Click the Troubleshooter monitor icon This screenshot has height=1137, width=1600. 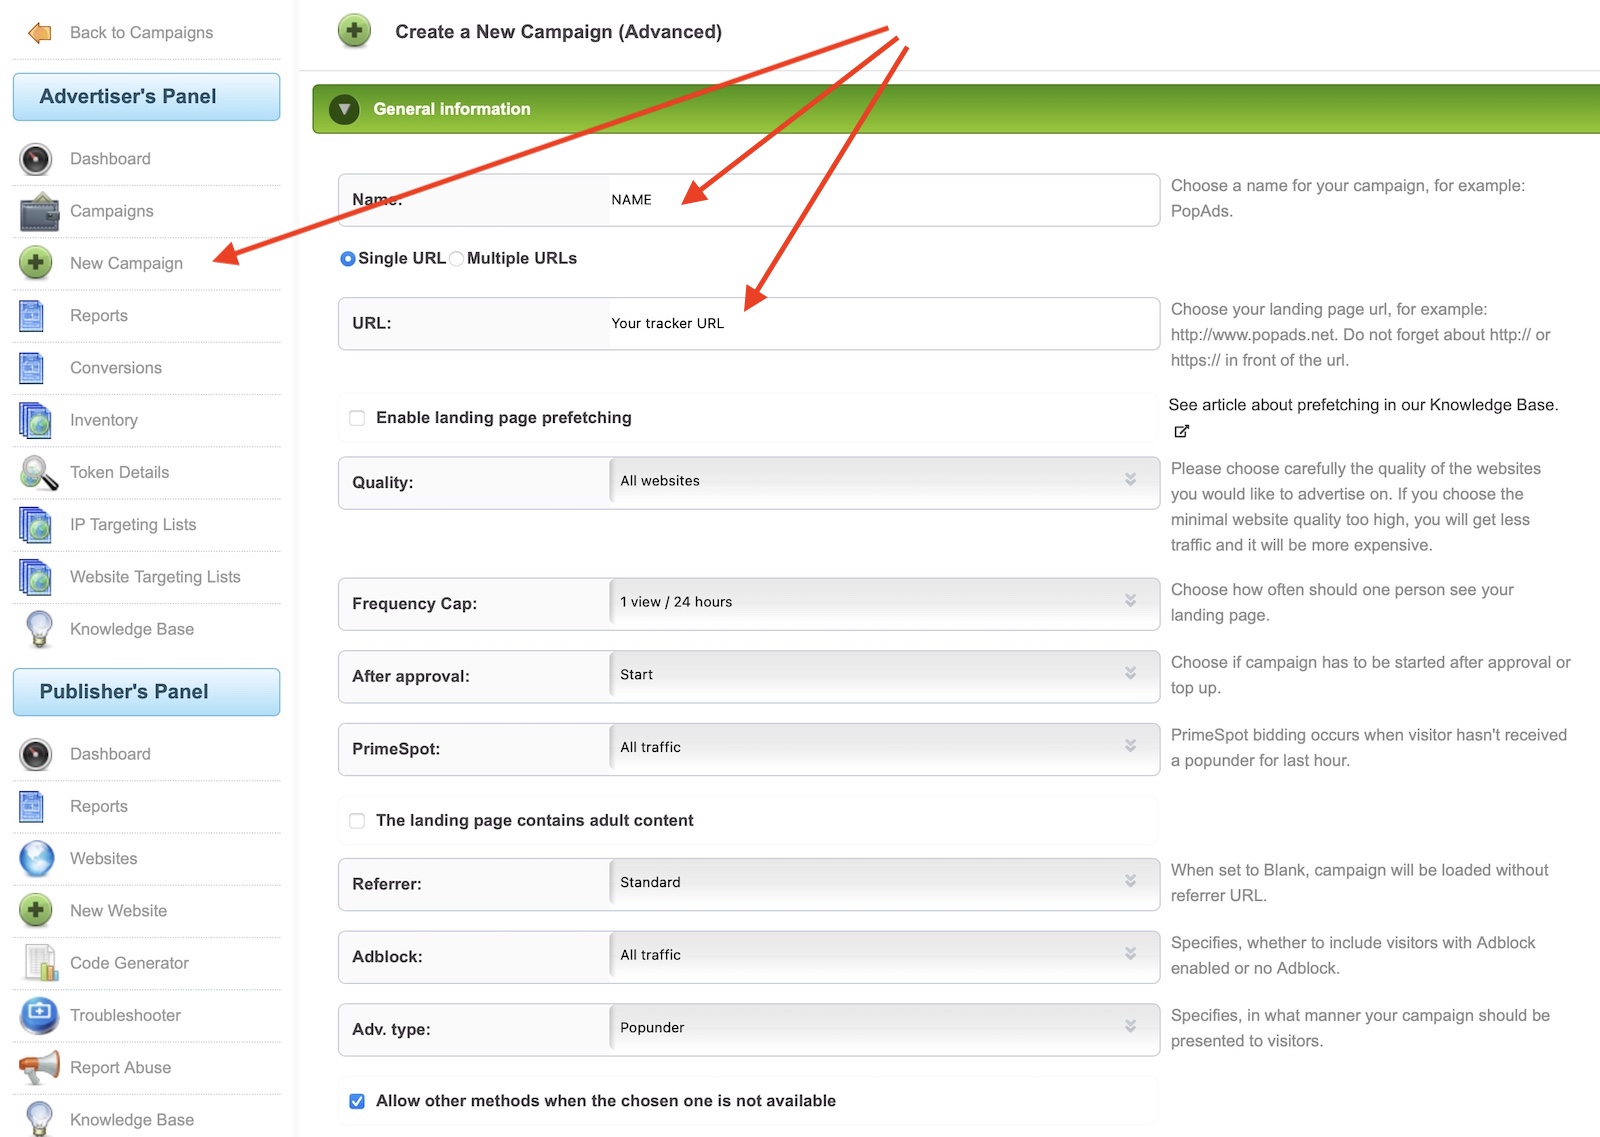point(39,1015)
